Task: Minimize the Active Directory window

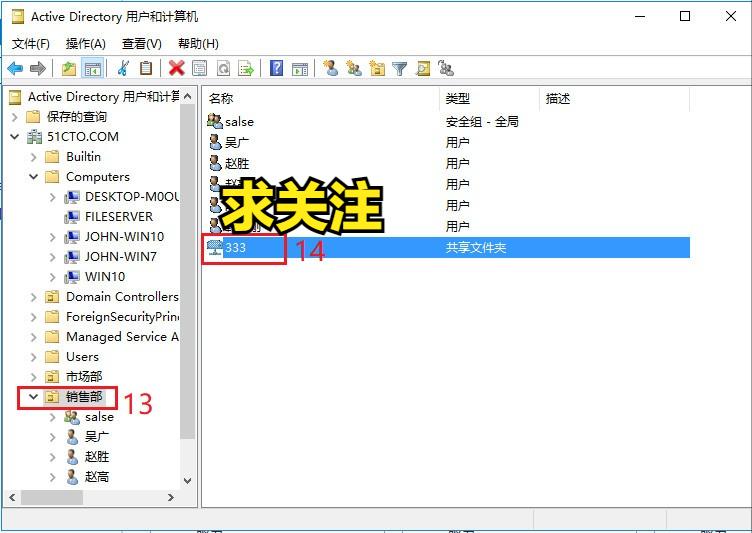Action: [x=640, y=16]
